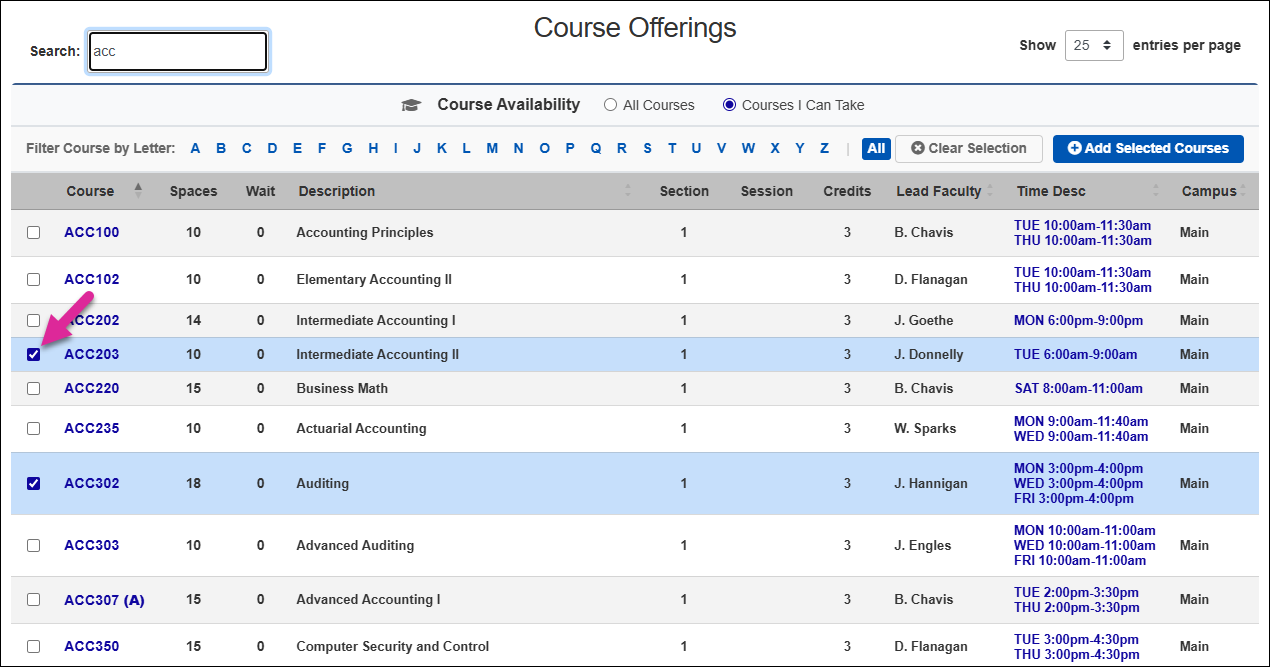Open the entries per page dropdown
The width and height of the screenshot is (1270, 667).
(x=1094, y=45)
